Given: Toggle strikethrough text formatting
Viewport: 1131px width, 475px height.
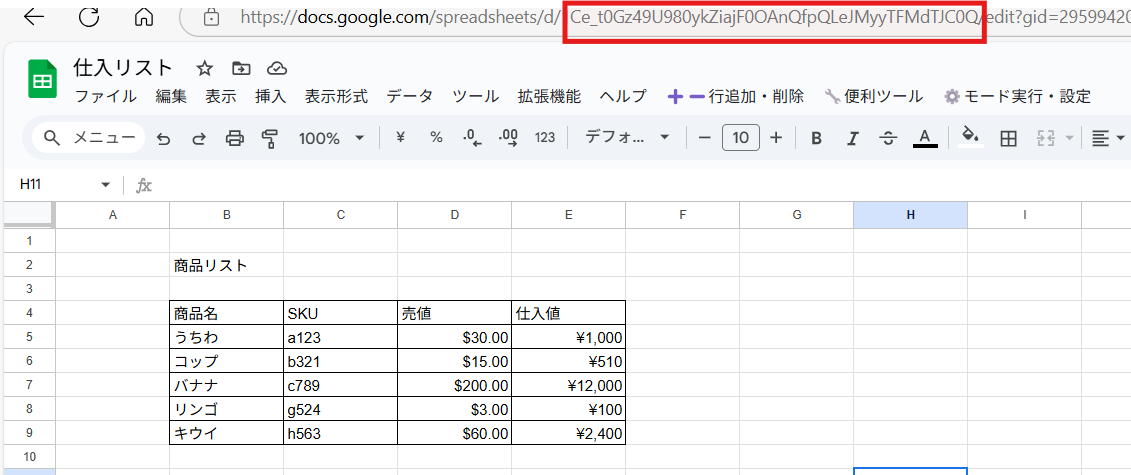Looking at the screenshot, I should [x=888, y=139].
